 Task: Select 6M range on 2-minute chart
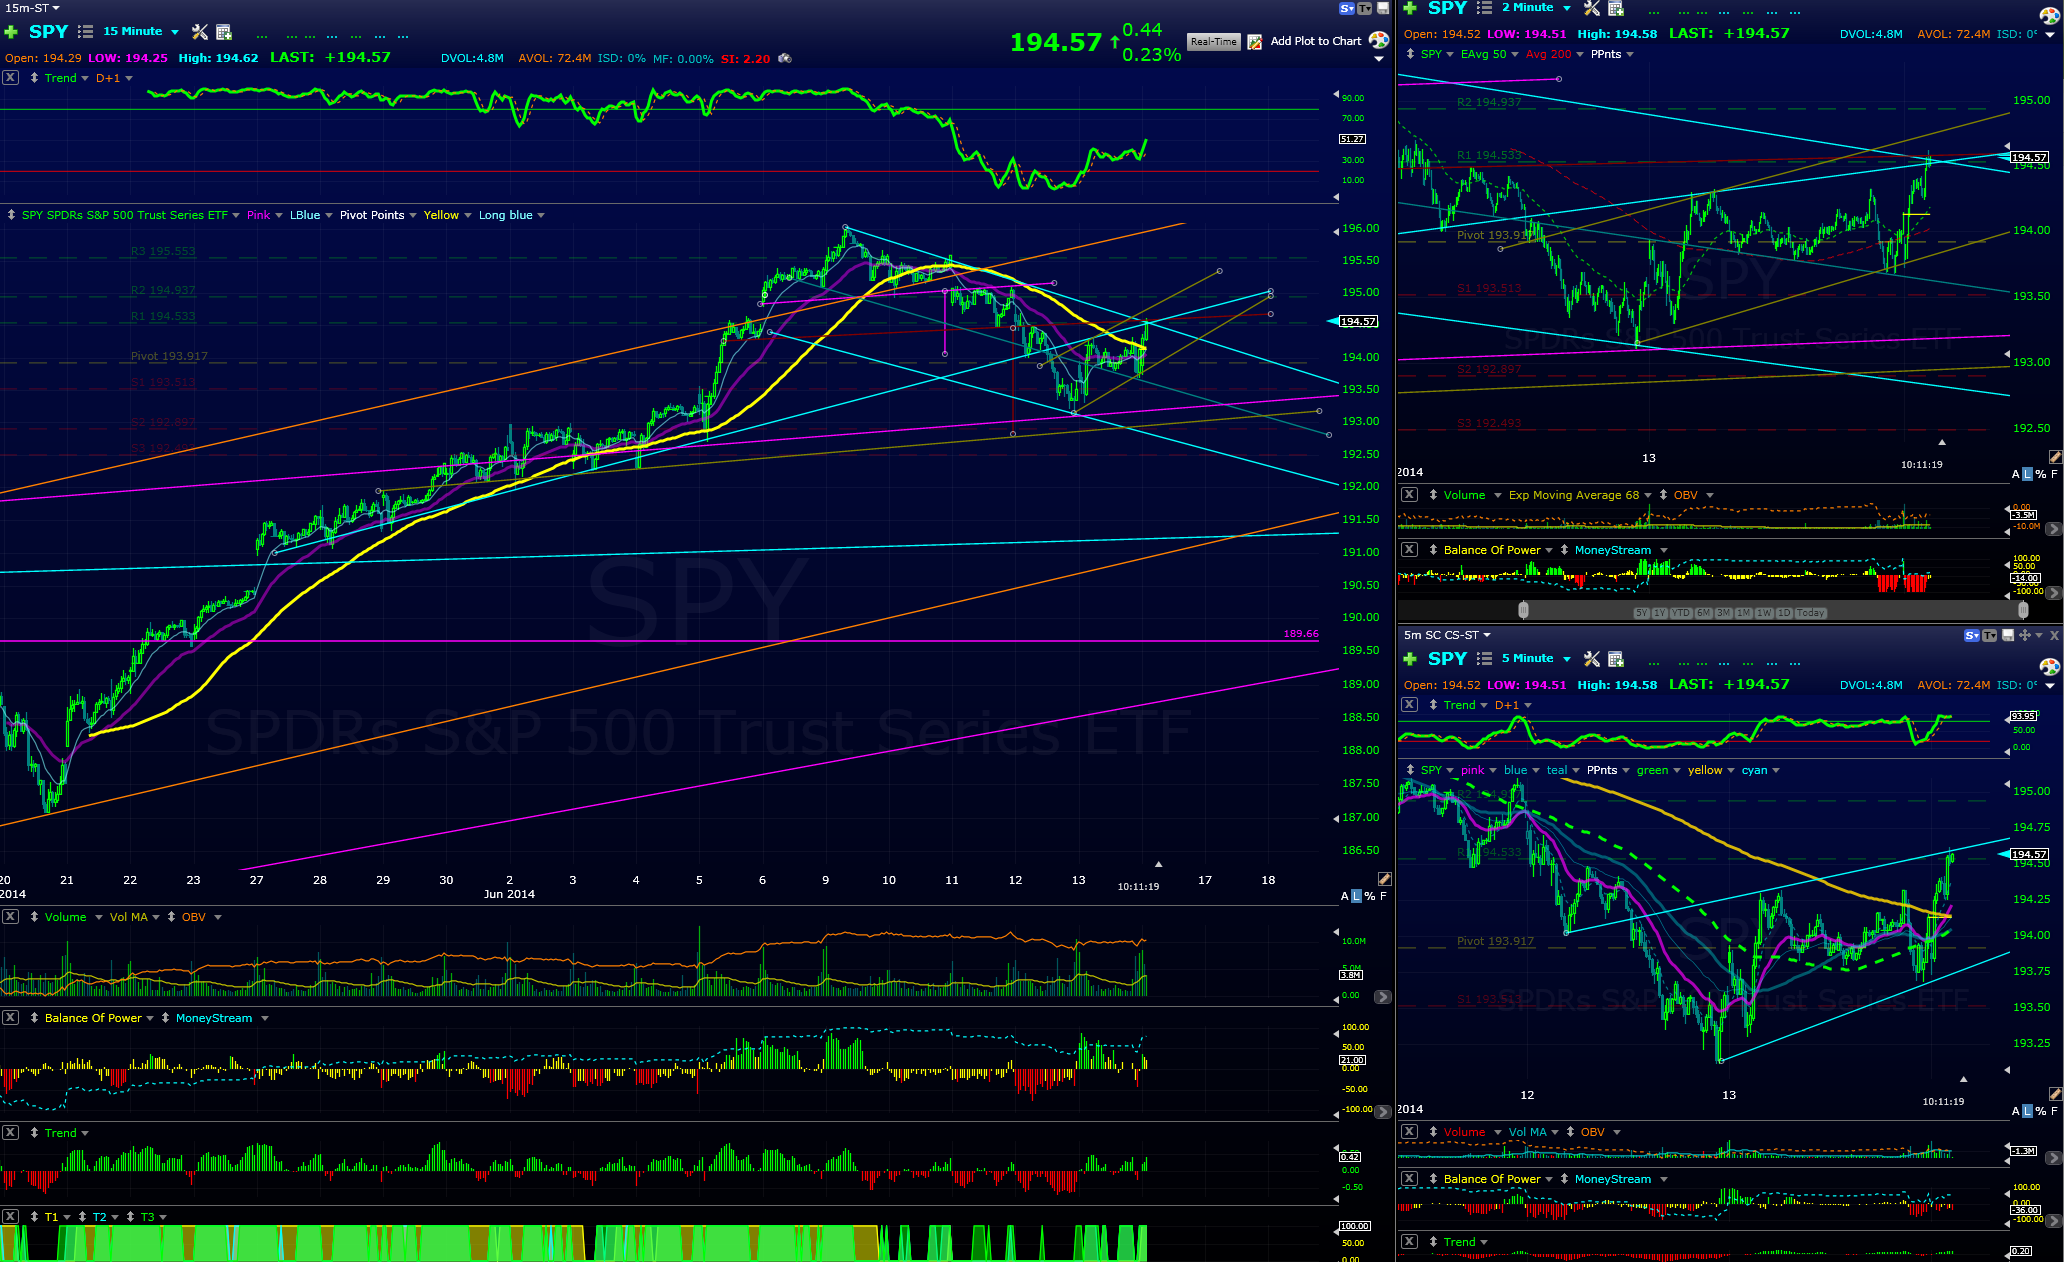[x=1703, y=613]
